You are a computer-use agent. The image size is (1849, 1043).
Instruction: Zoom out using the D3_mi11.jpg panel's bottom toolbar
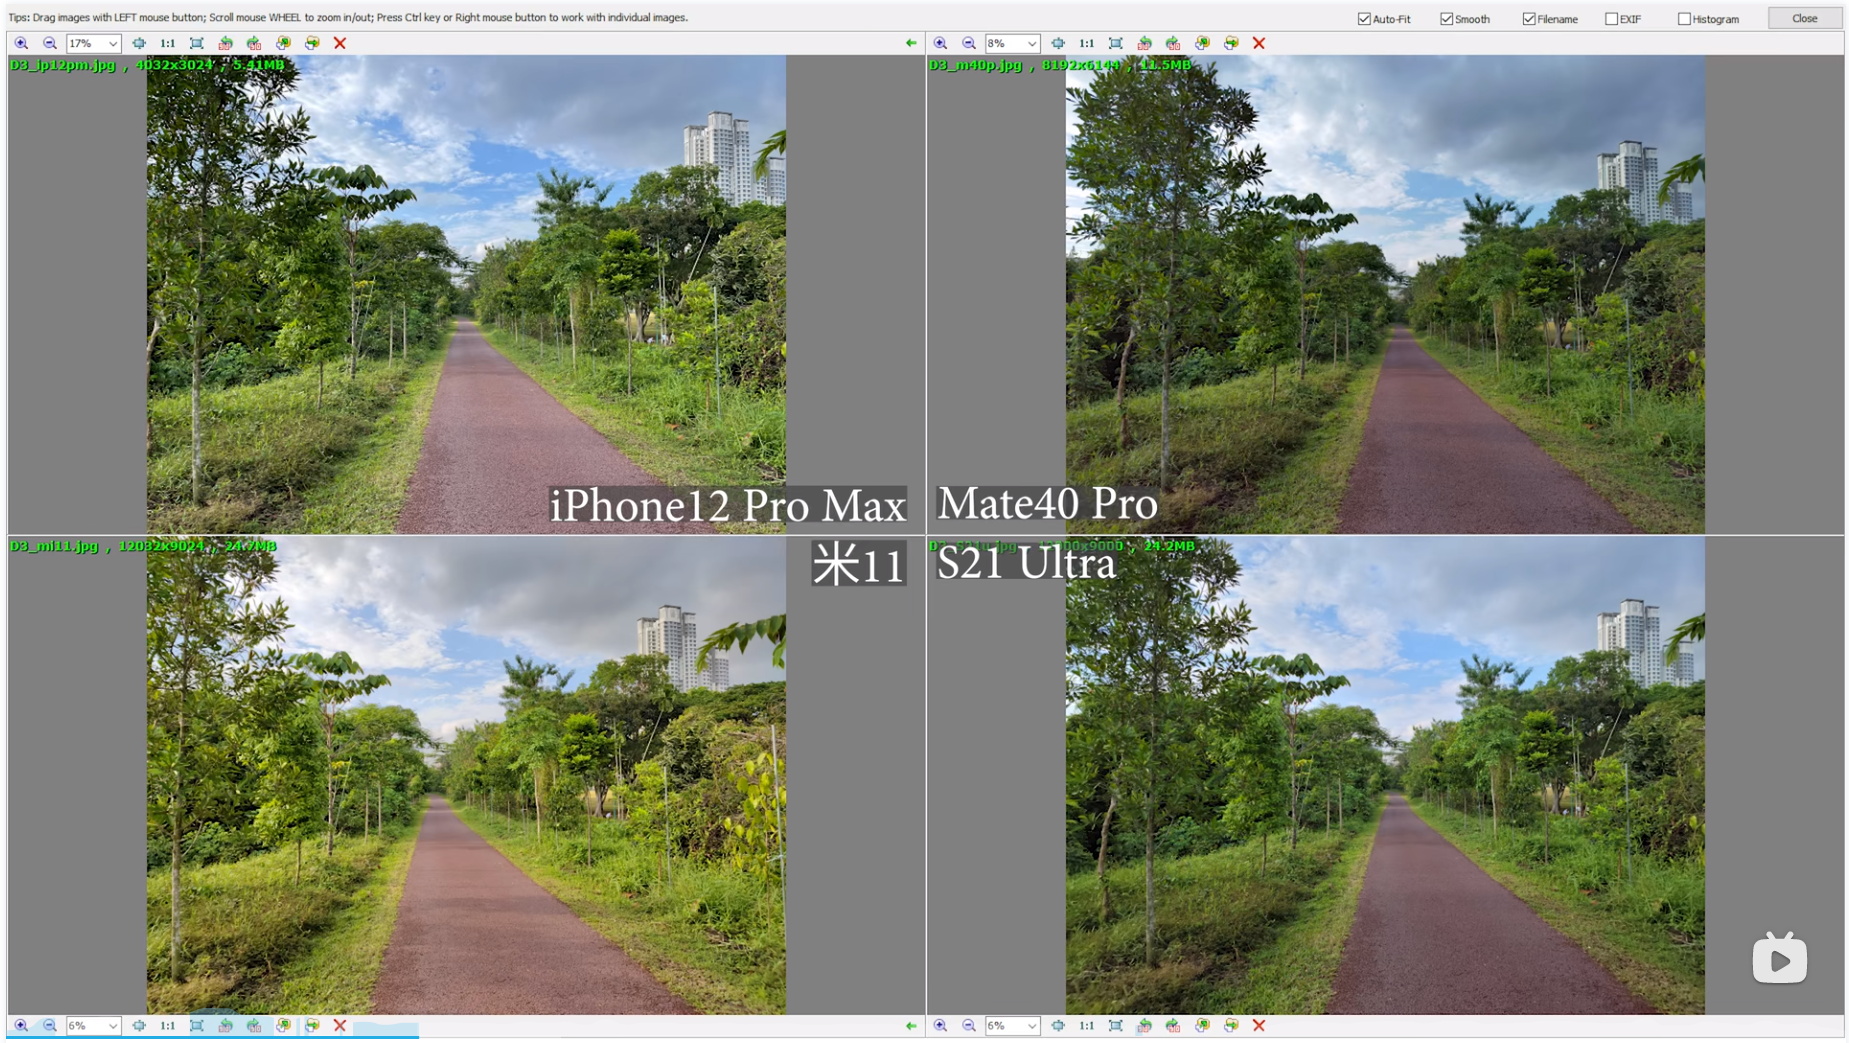pos(50,1026)
